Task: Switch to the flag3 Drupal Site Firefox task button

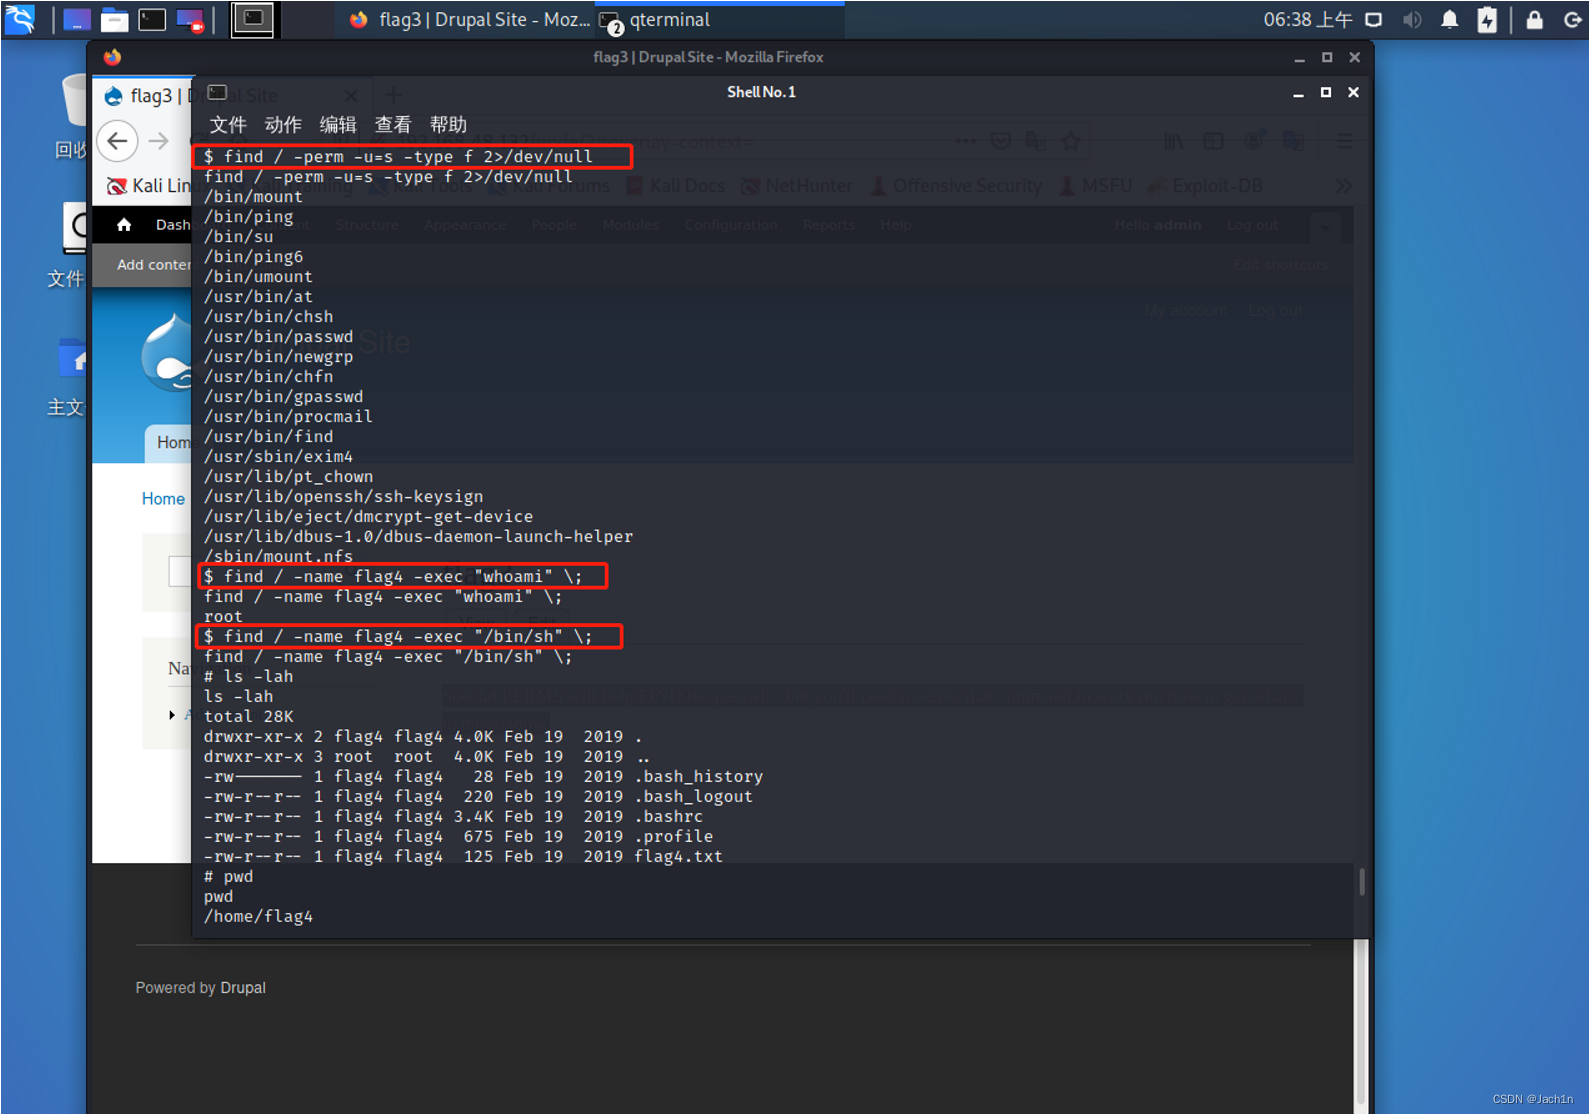Action: [x=469, y=20]
